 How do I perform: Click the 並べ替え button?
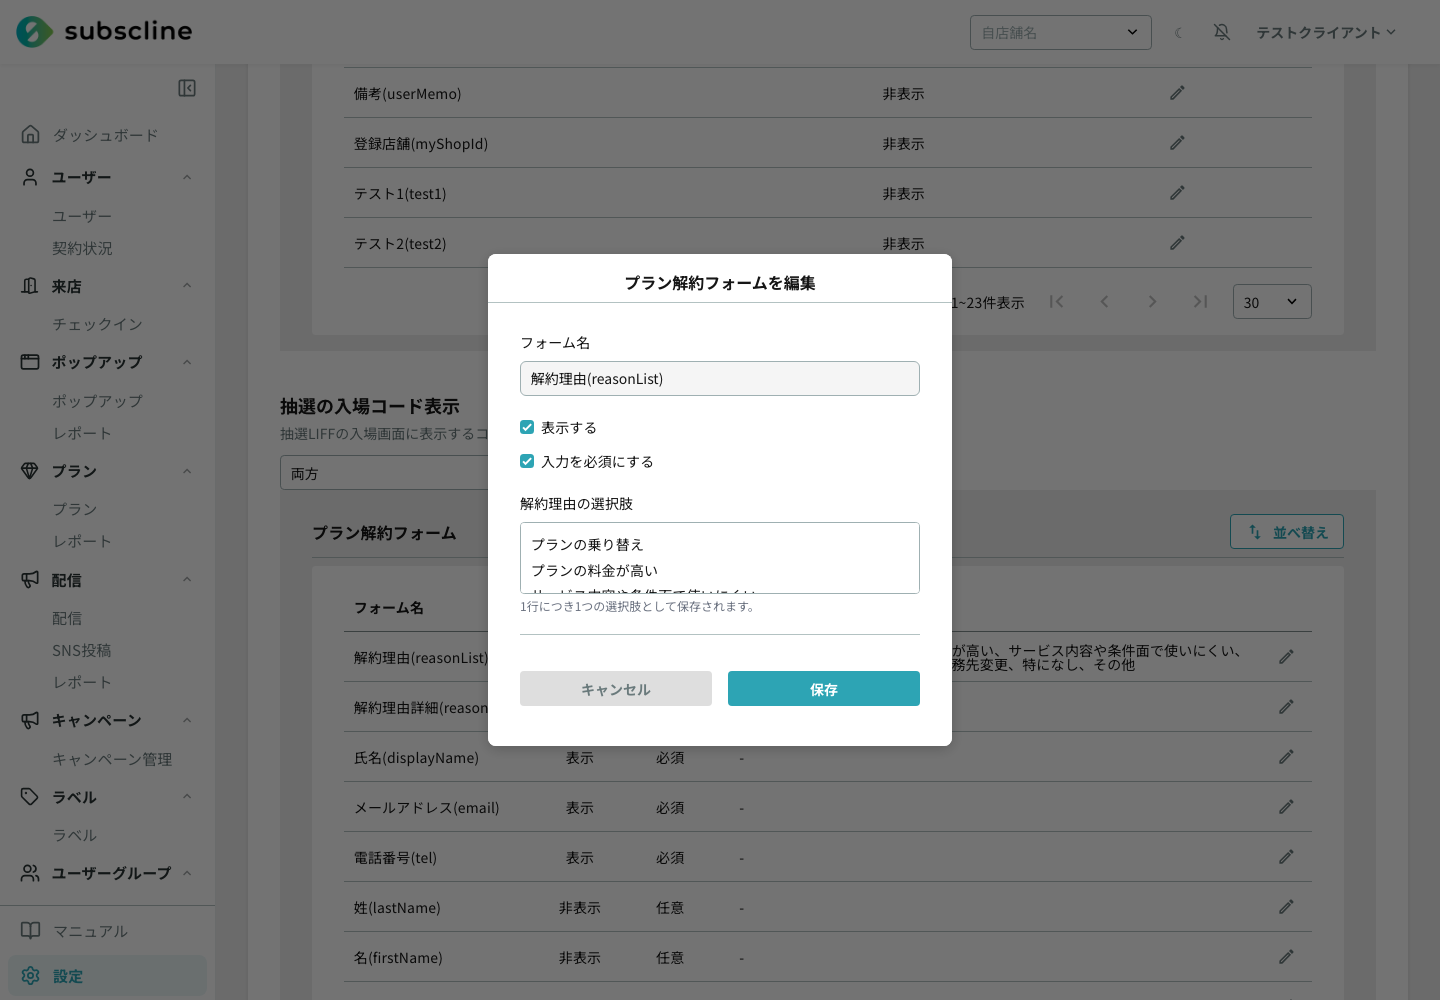coord(1287,532)
